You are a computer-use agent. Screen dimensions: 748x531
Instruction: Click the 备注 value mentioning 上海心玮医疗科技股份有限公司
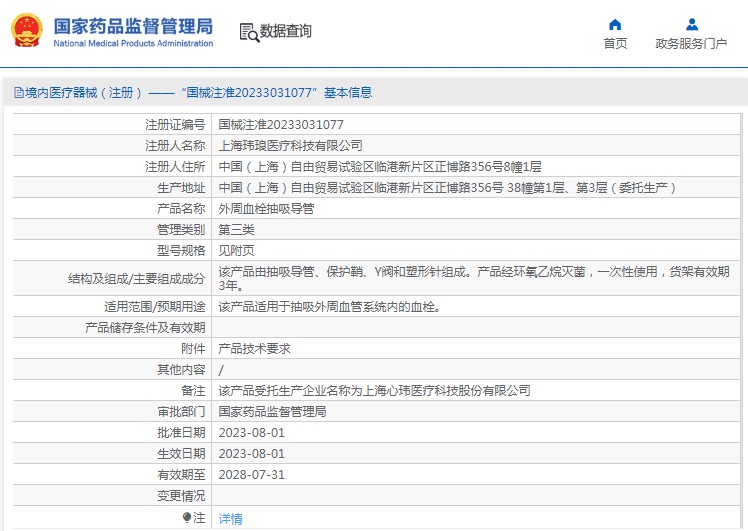coord(374,391)
